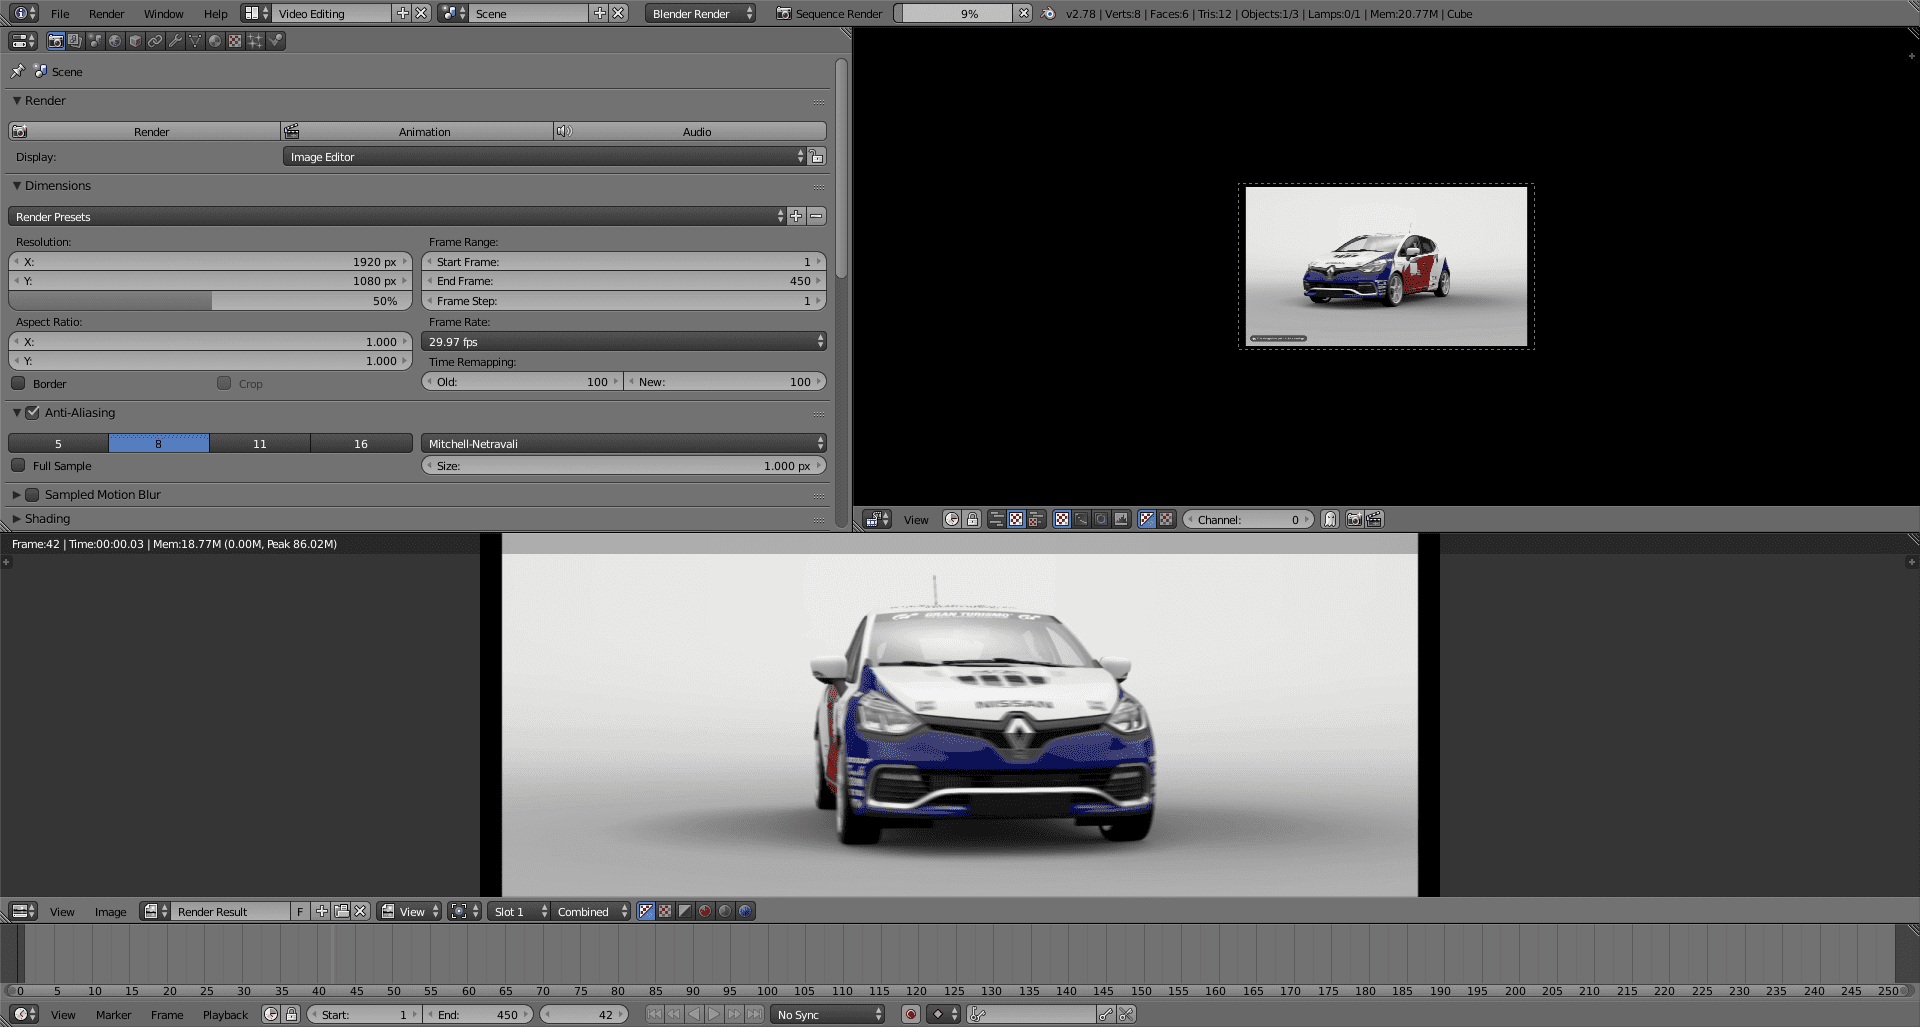Enable the Sampled Motion Blur checkbox
This screenshot has height=1027, width=1920.
pos(33,494)
